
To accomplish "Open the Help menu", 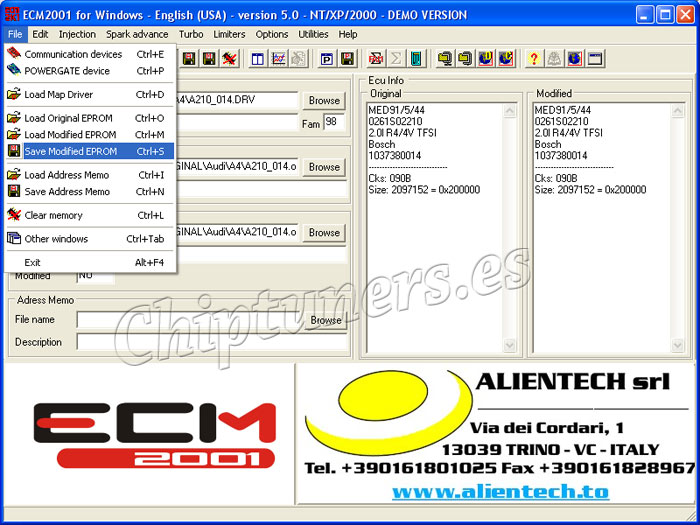I will click(x=348, y=34).
